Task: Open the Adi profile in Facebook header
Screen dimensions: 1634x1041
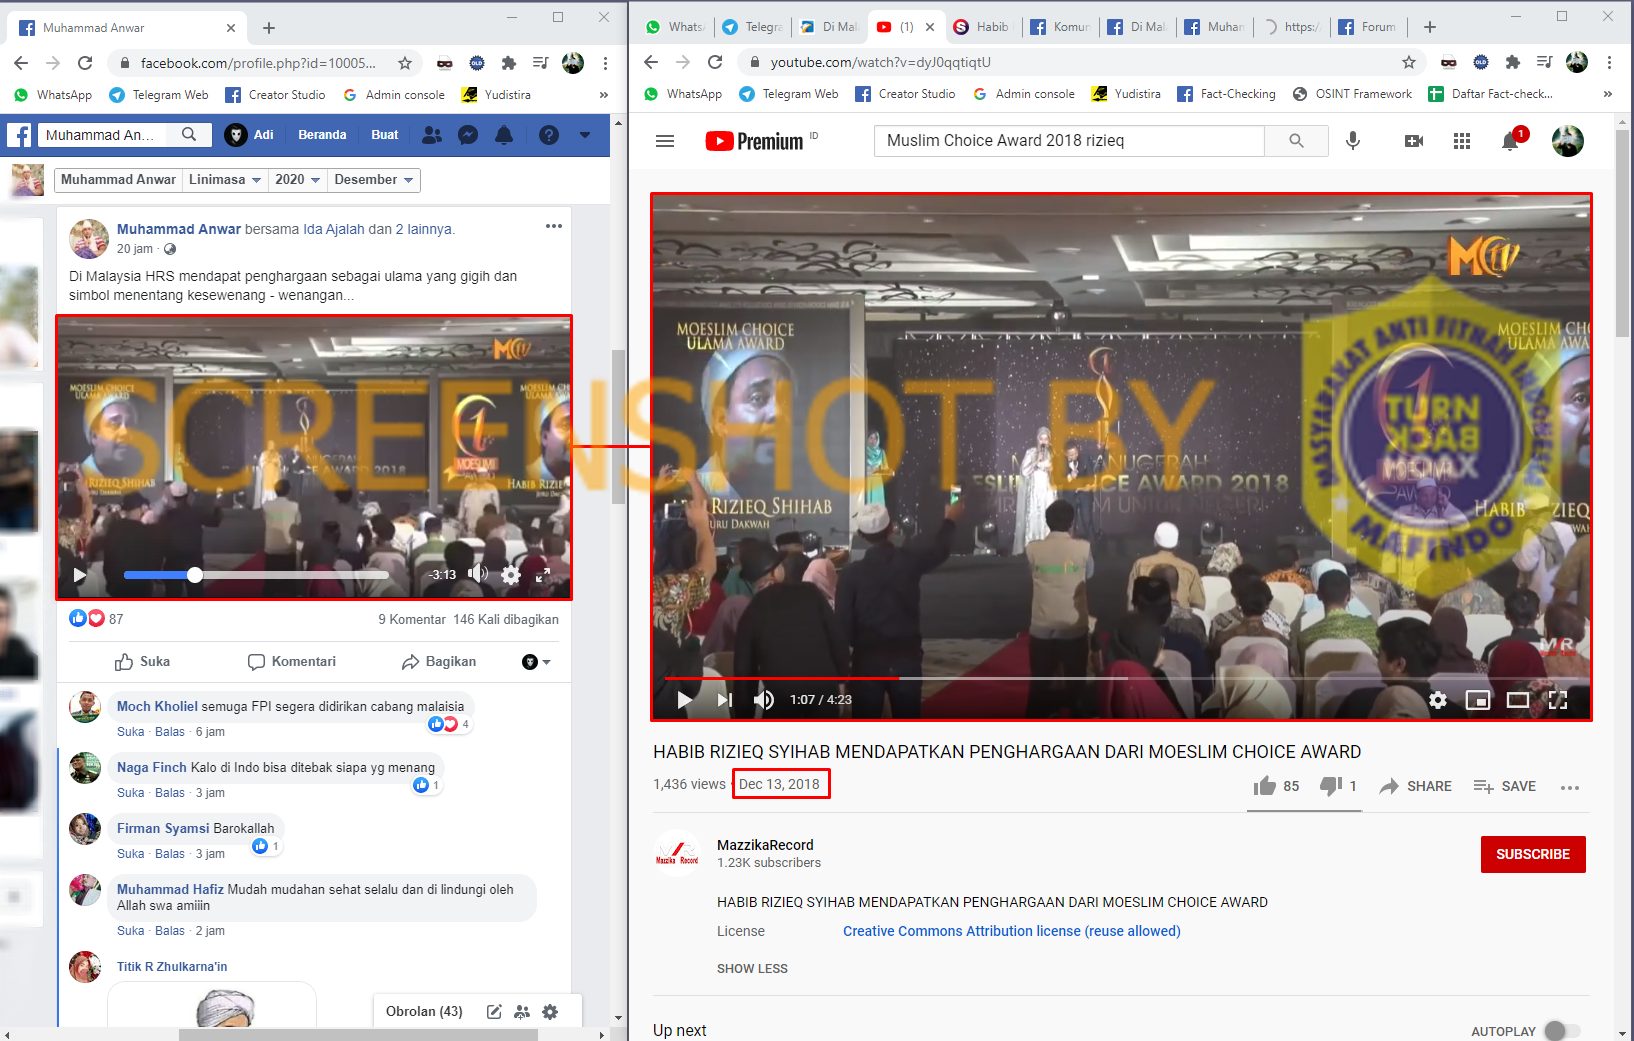Action: point(249,135)
